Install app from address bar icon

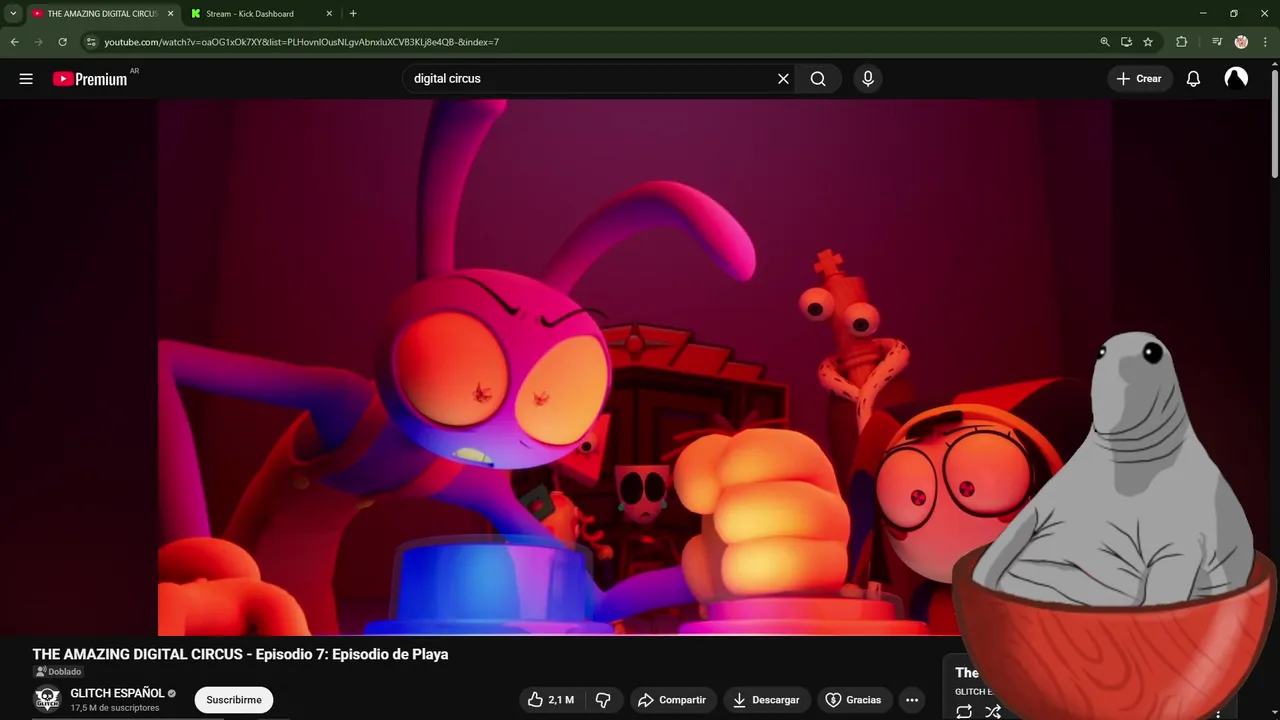click(x=1126, y=42)
